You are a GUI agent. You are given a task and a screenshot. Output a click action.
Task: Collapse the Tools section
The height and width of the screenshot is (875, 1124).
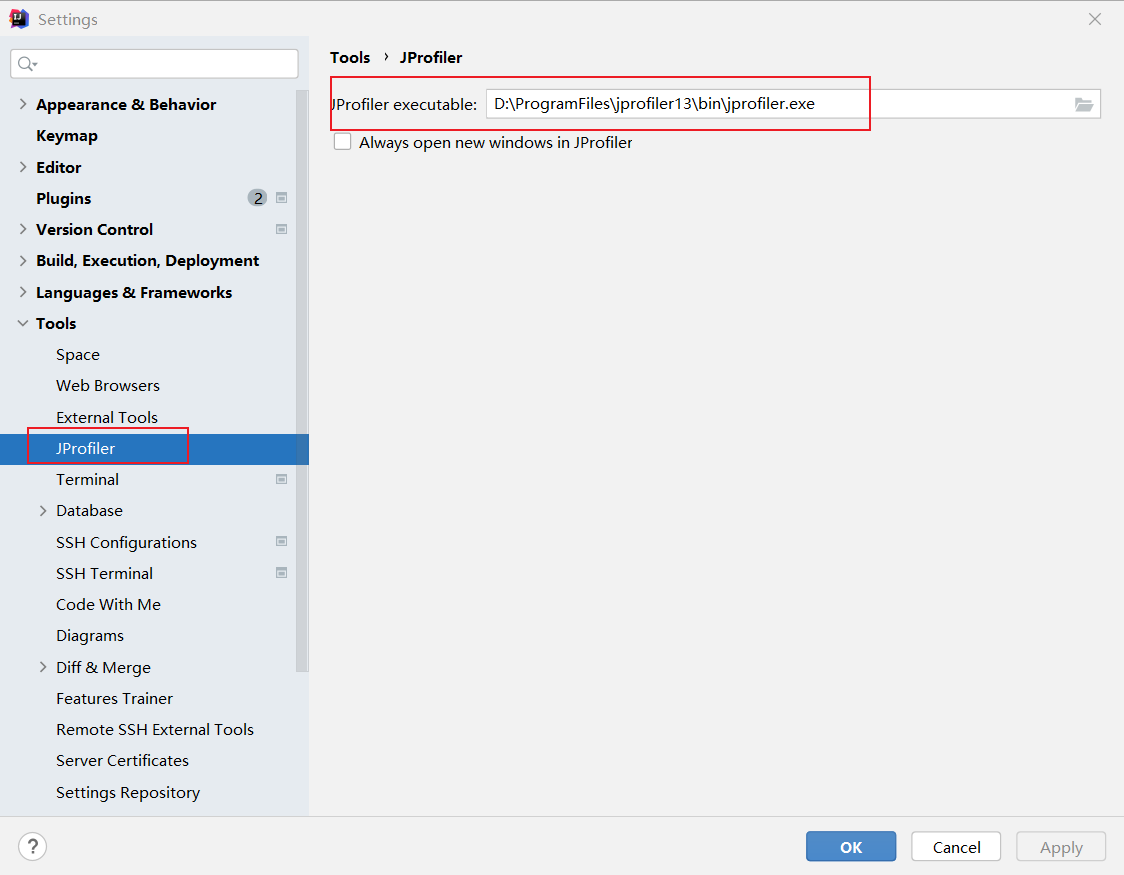point(23,323)
